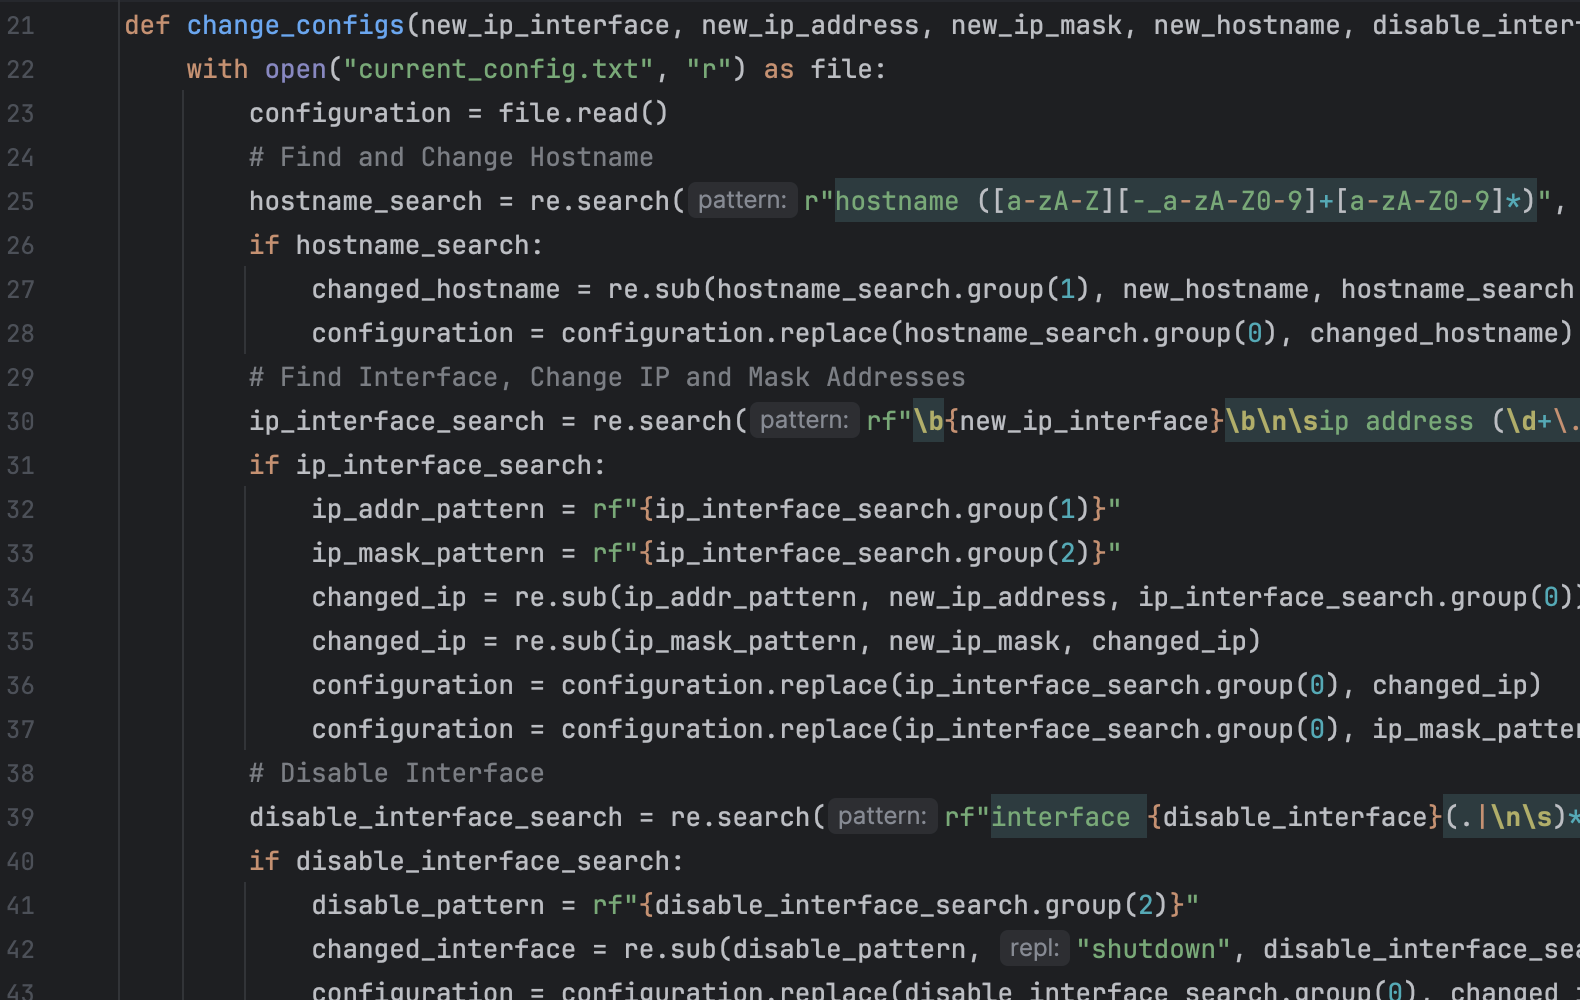Screen dimensions: 1580x1000
Task: Click line number 36 in gutter
Action: click(x=20, y=685)
